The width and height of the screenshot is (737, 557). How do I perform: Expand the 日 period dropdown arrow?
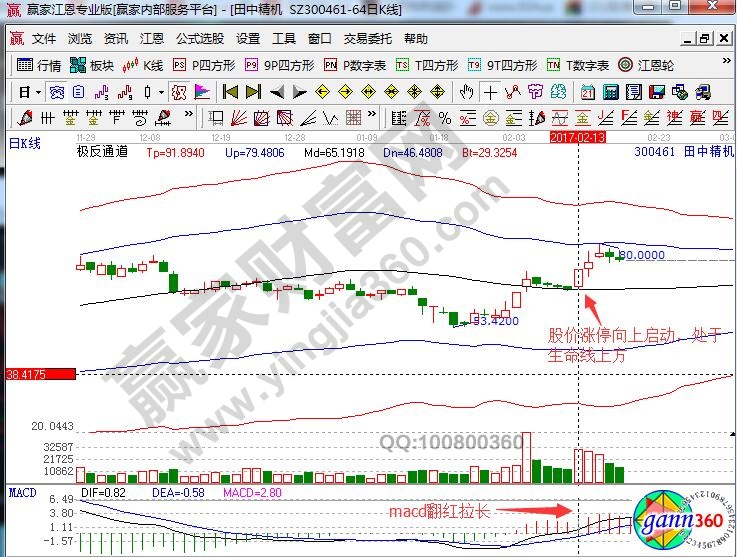tap(38, 91)
